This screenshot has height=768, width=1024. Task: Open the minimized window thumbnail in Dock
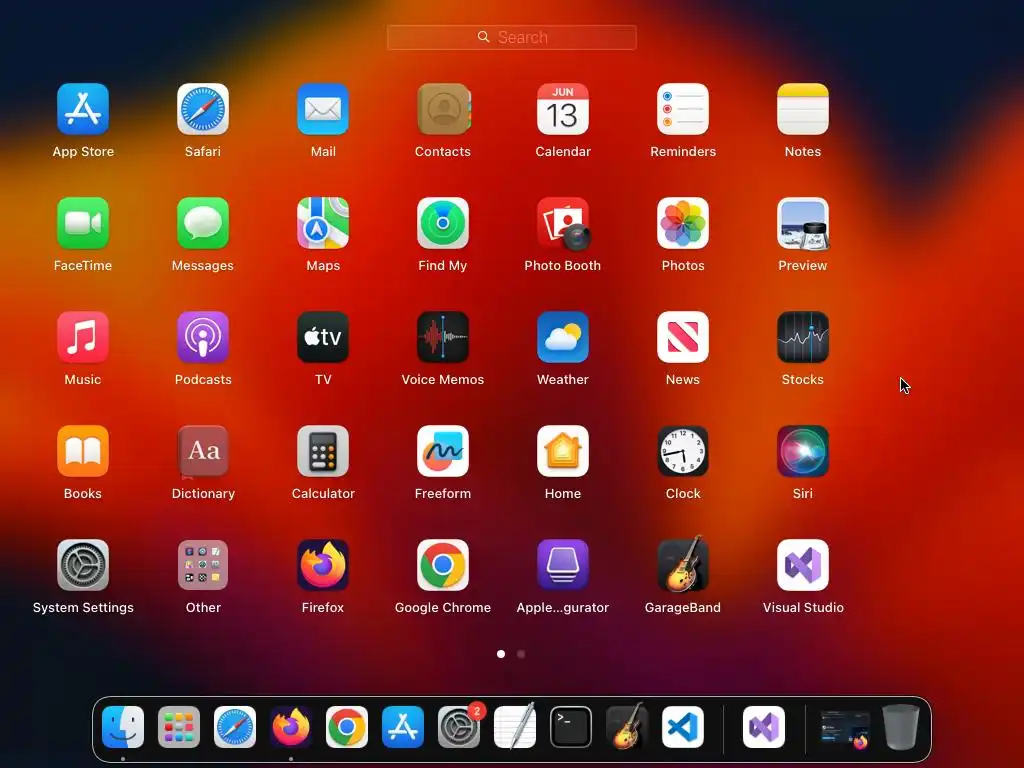845,728
